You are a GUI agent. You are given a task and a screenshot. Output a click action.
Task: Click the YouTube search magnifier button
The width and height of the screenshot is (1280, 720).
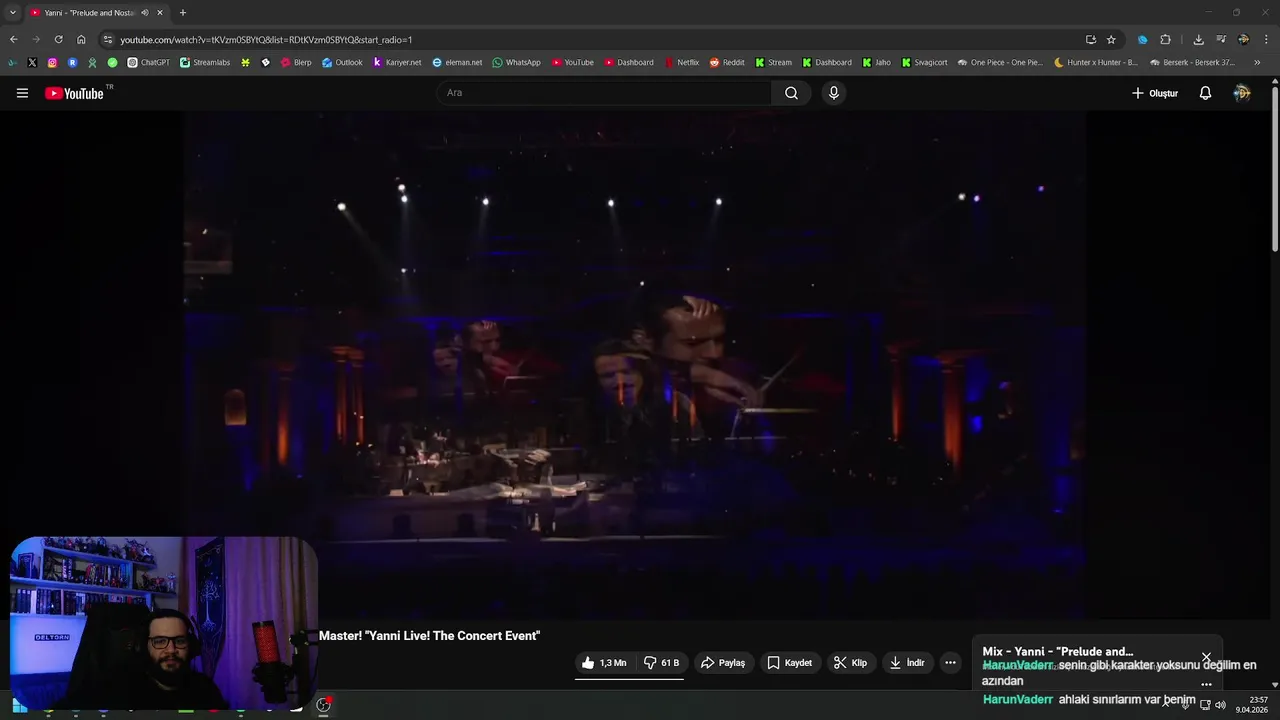791,93
